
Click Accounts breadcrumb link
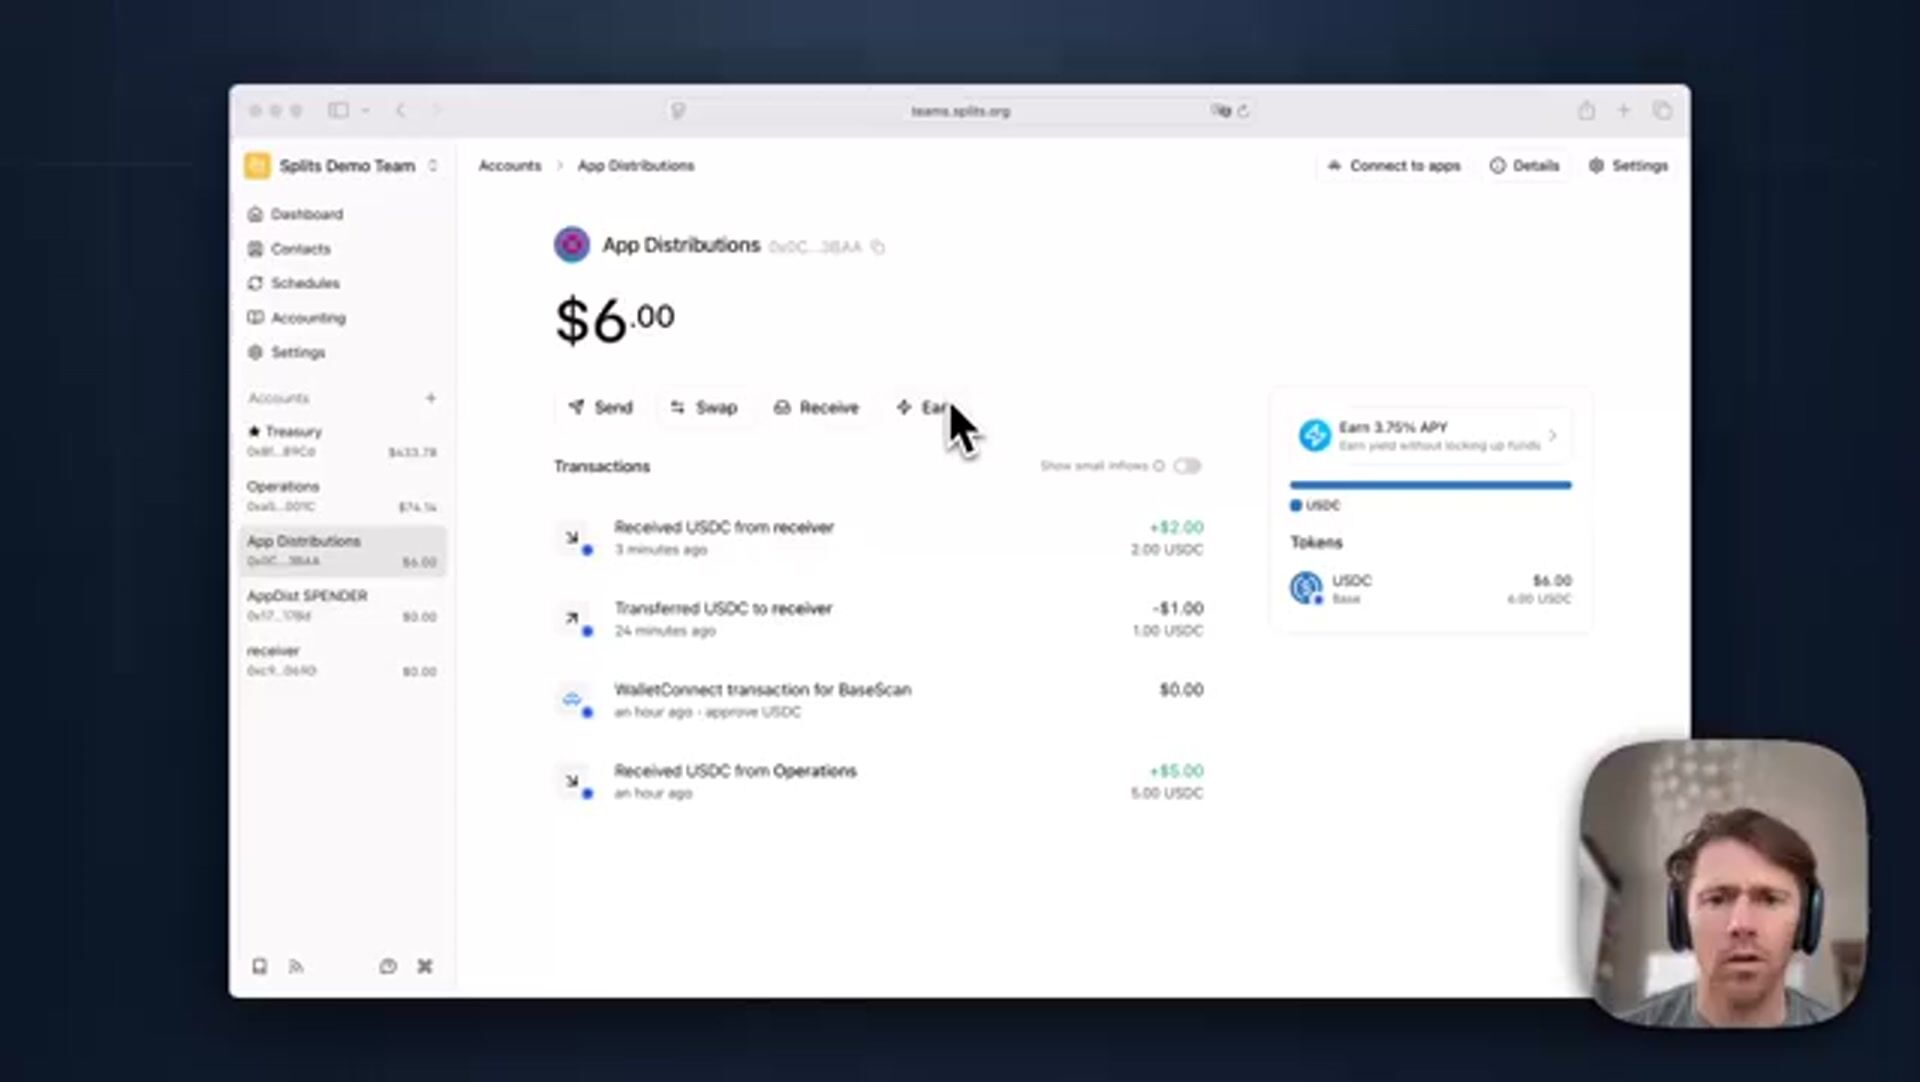click(509, 166)
